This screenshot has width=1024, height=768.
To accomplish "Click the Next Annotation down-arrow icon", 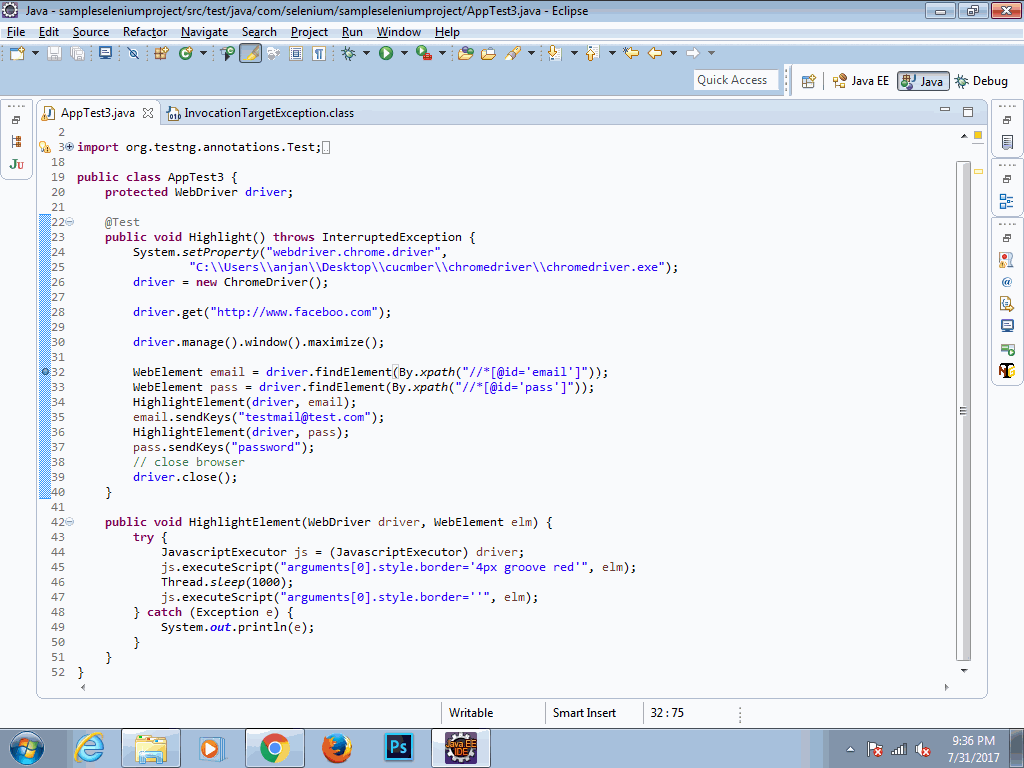I will (x=554, y=54).
